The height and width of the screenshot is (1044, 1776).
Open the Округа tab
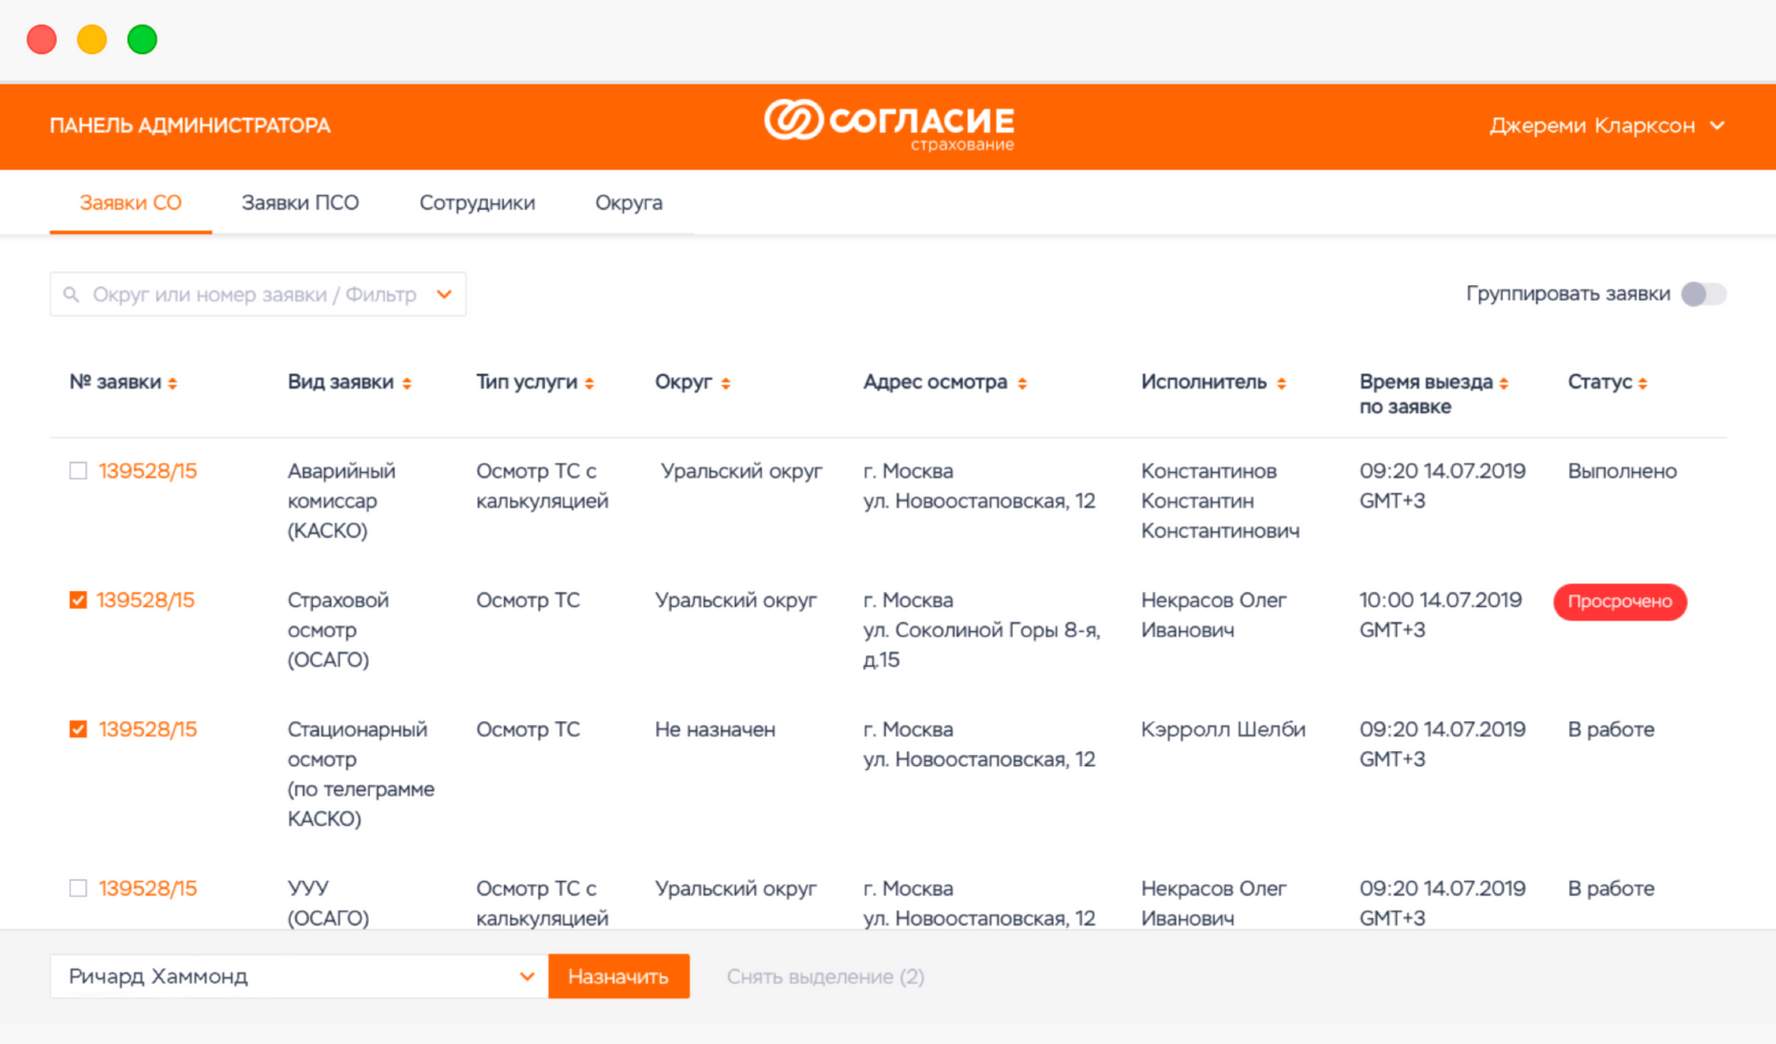coord(629,203)
